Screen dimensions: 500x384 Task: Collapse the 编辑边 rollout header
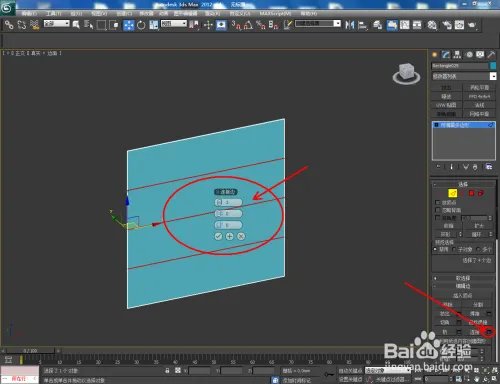[463, 286]
